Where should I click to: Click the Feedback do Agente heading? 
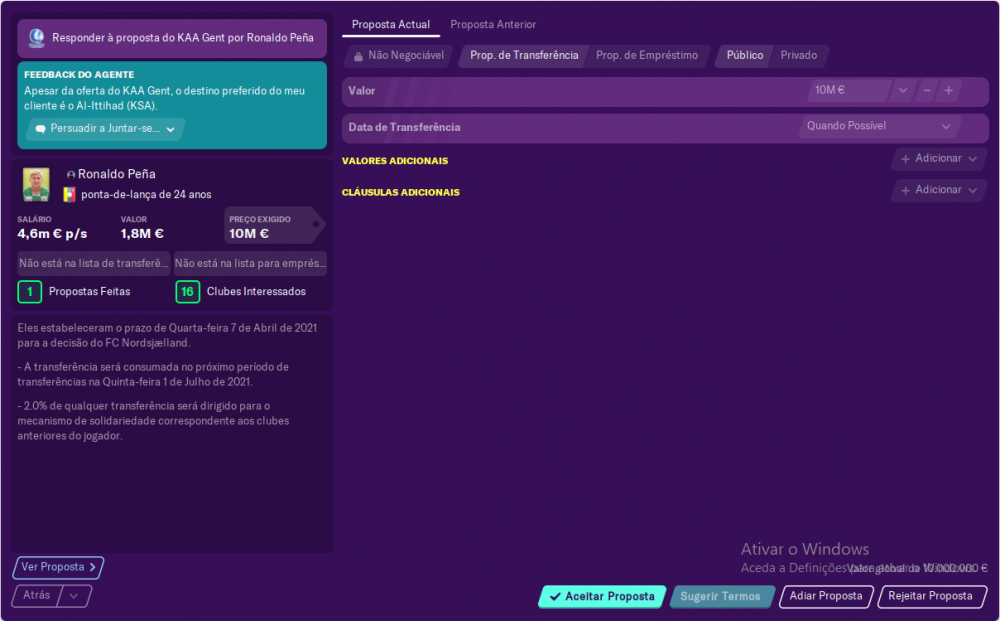point(79,75)
